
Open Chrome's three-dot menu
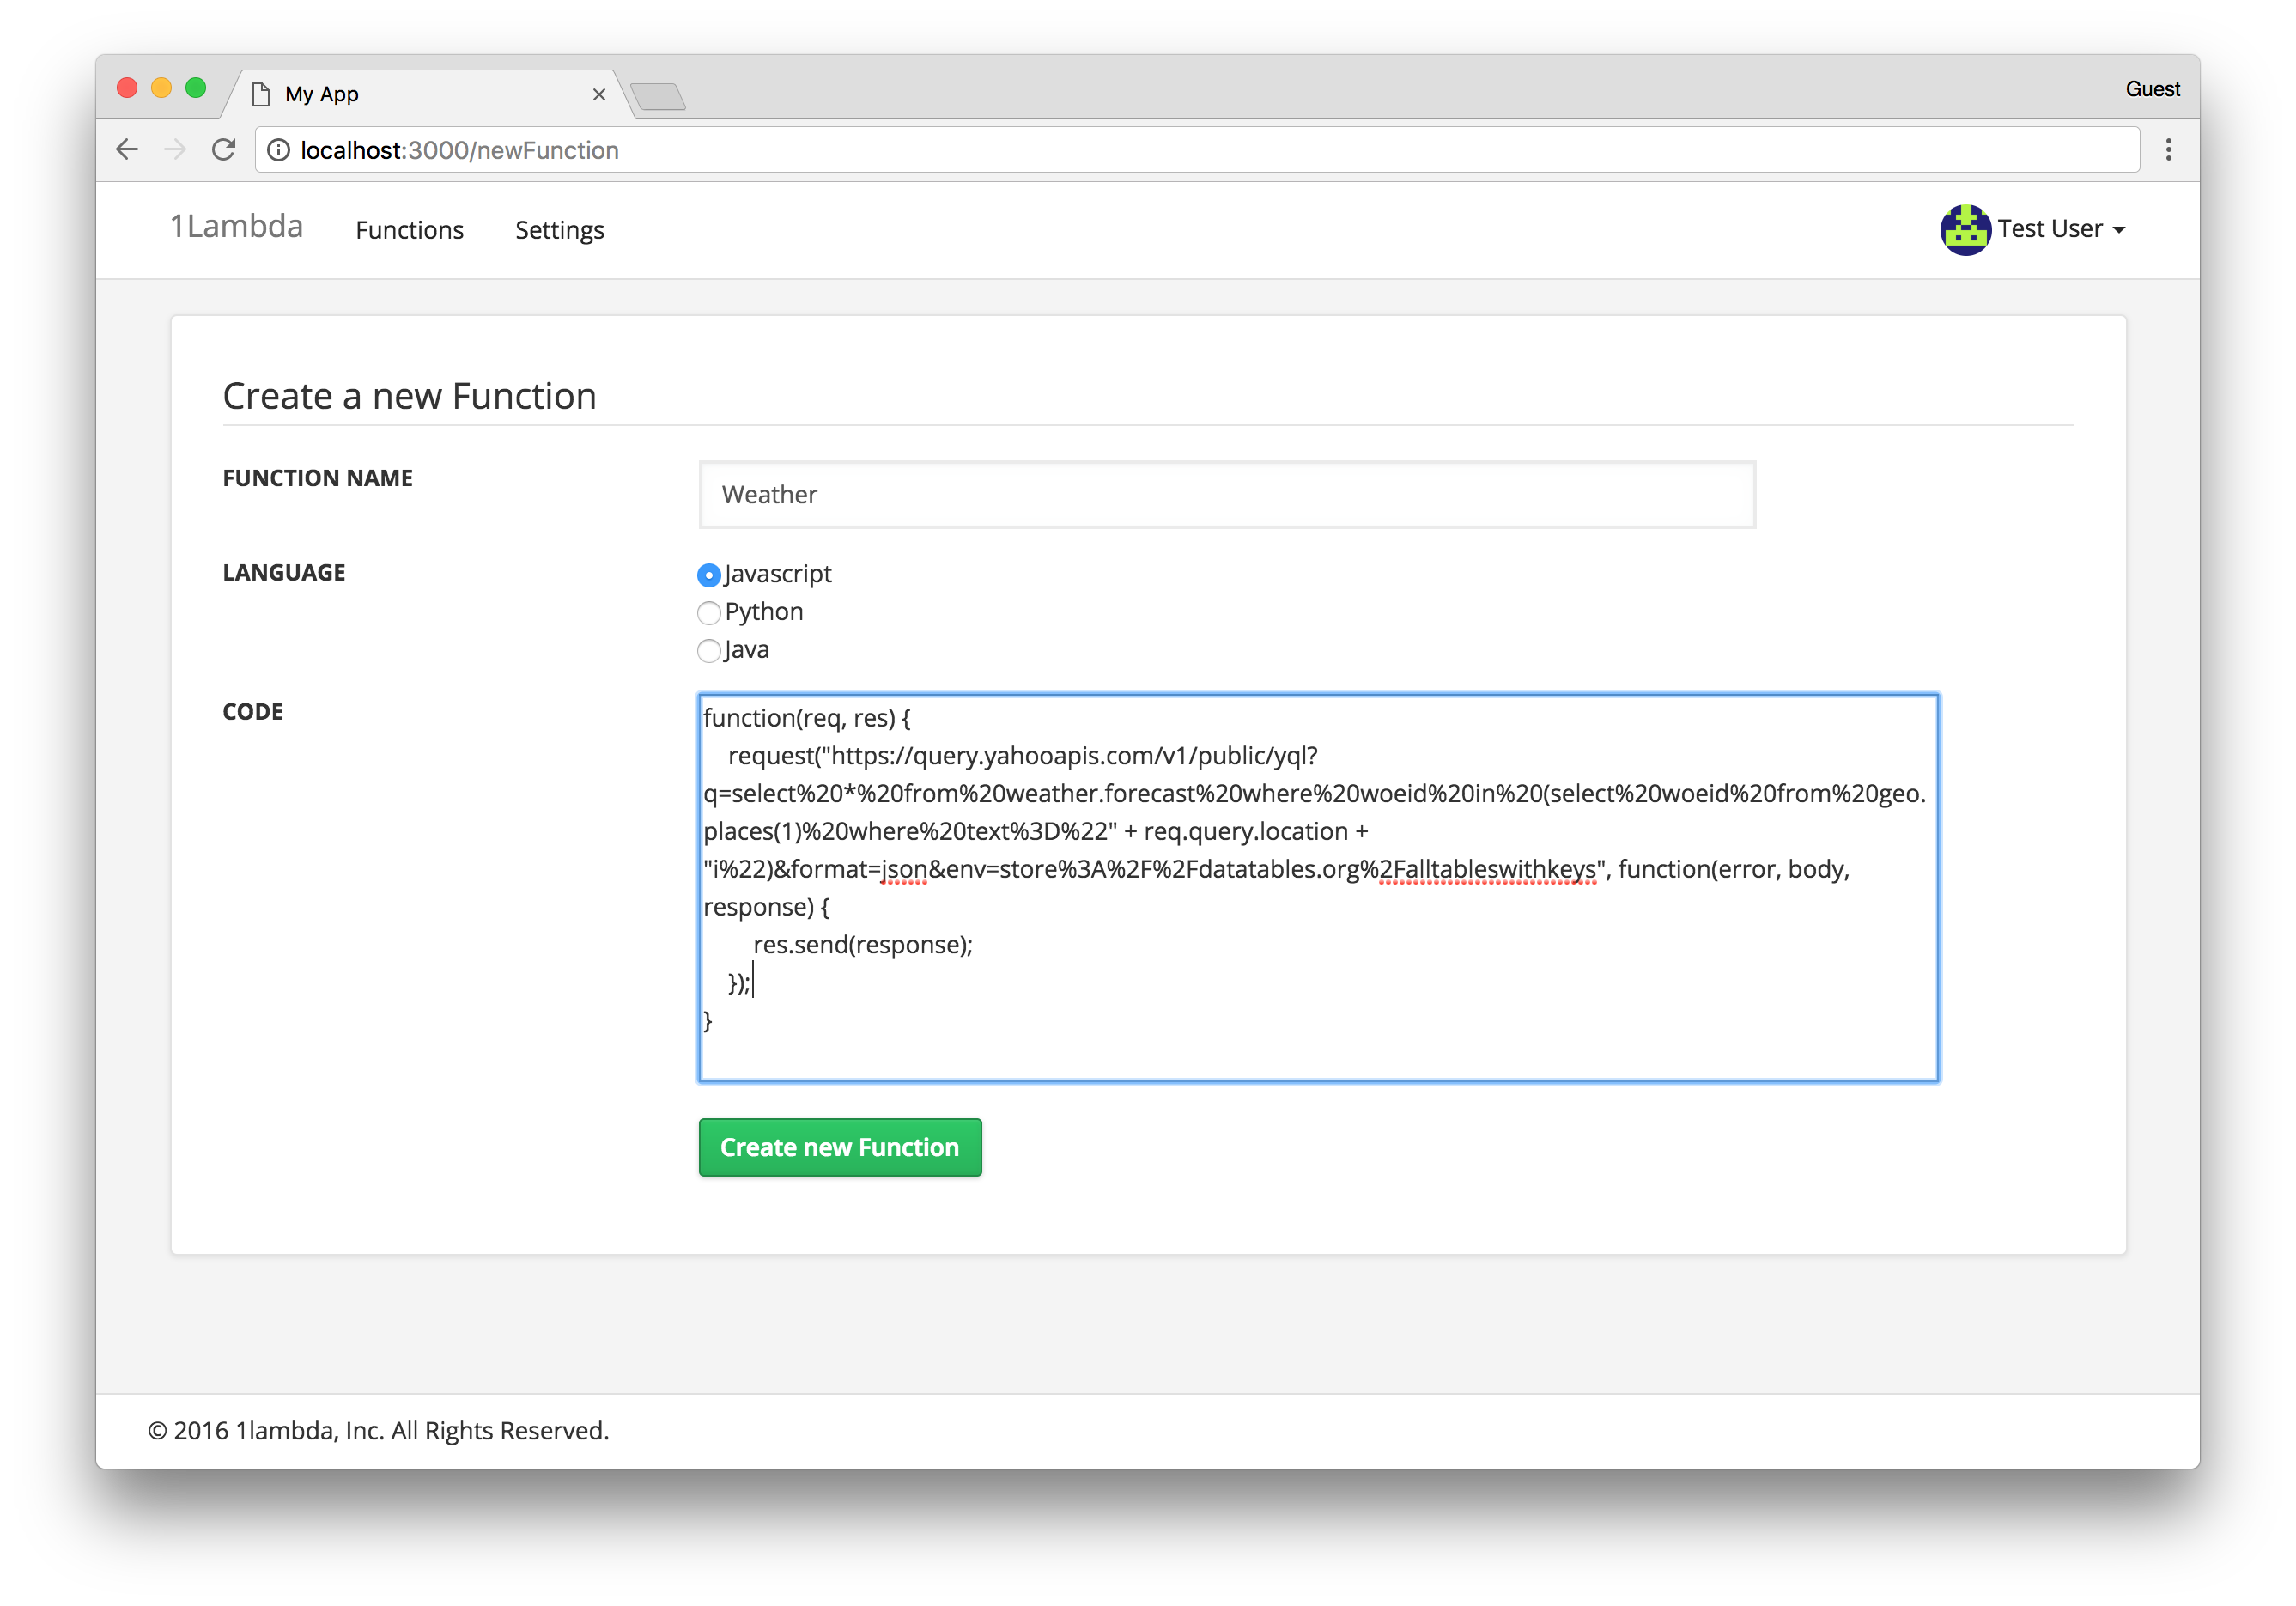(2168, 150)
